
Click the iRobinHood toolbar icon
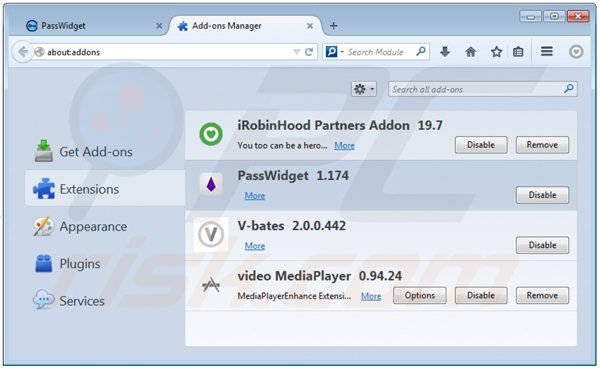click(x=576, y=52)
